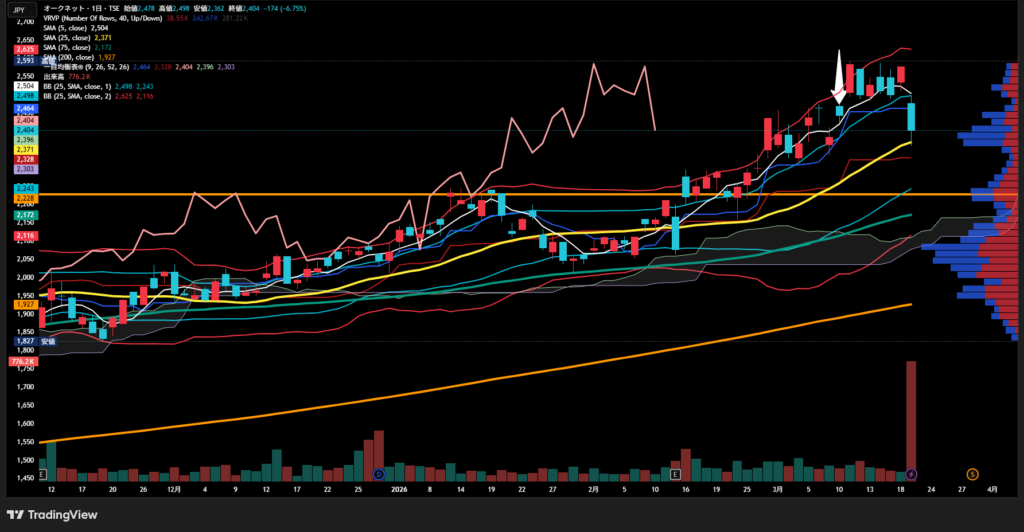Click the earnings 'E' marker near date 16
Viewport: 1024px width, 532px height.
[676, 473]
